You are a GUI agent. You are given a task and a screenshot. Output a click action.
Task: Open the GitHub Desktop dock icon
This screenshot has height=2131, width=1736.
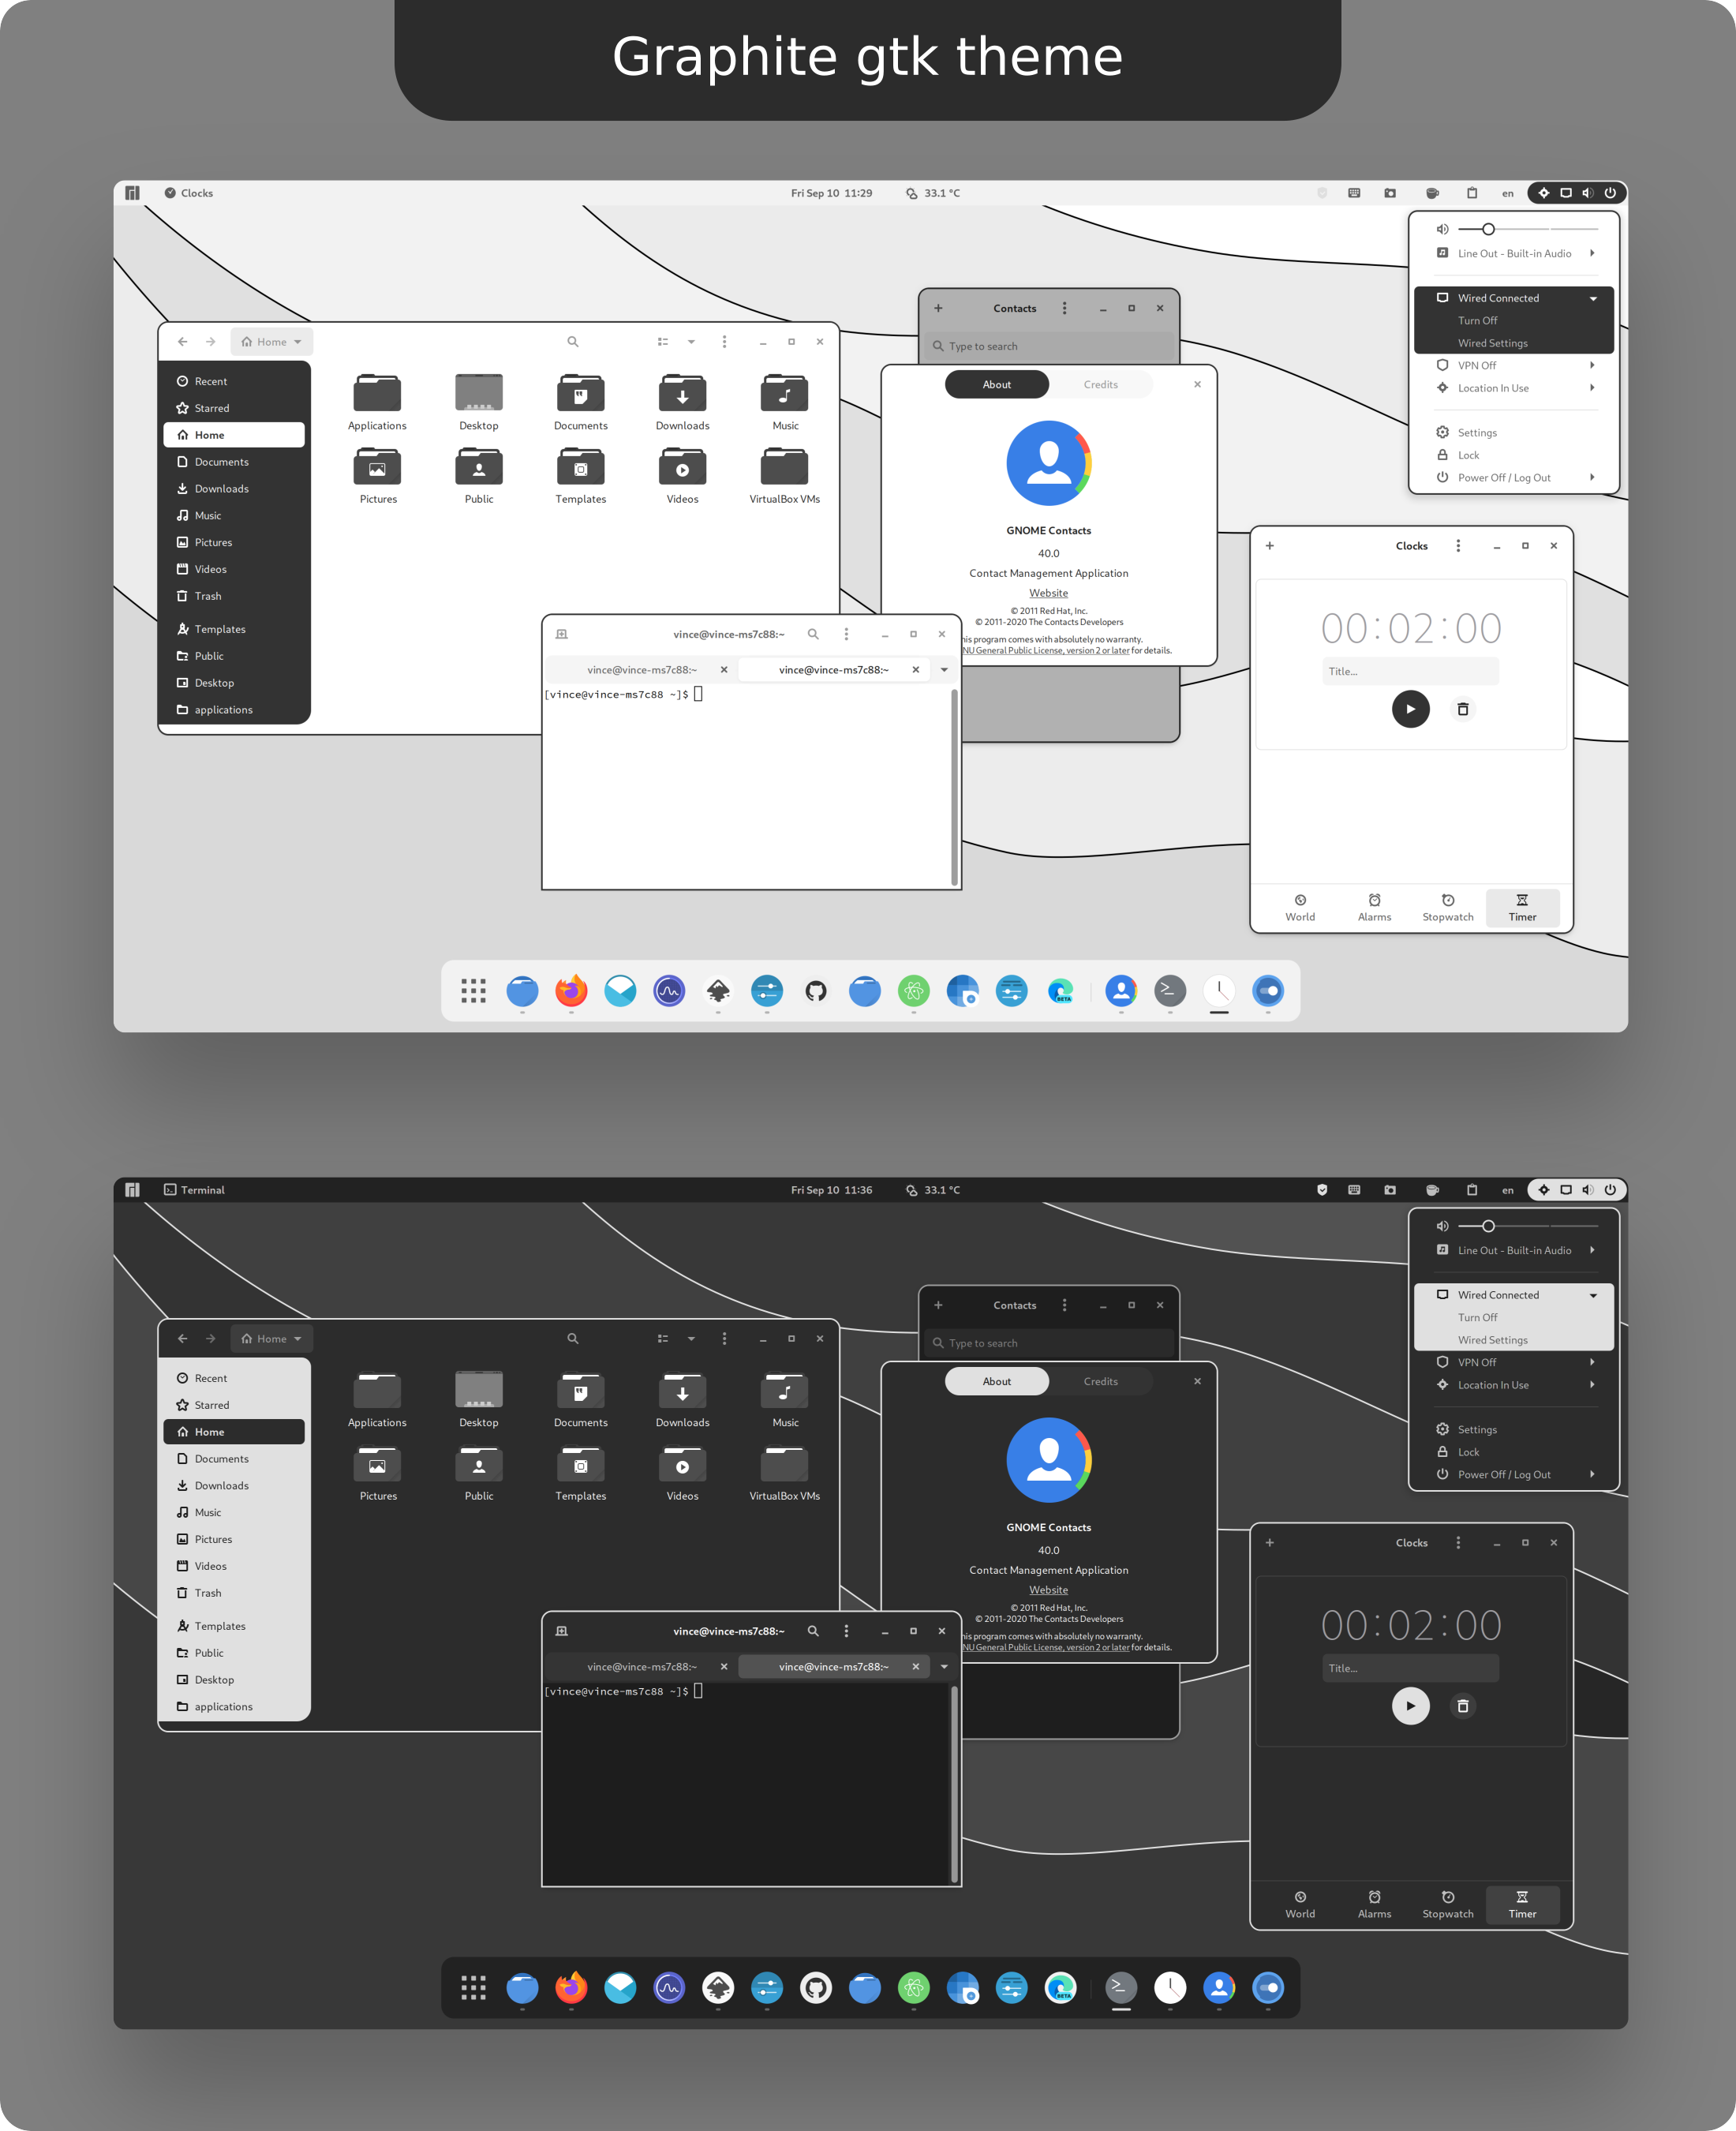tap(815, 991)
